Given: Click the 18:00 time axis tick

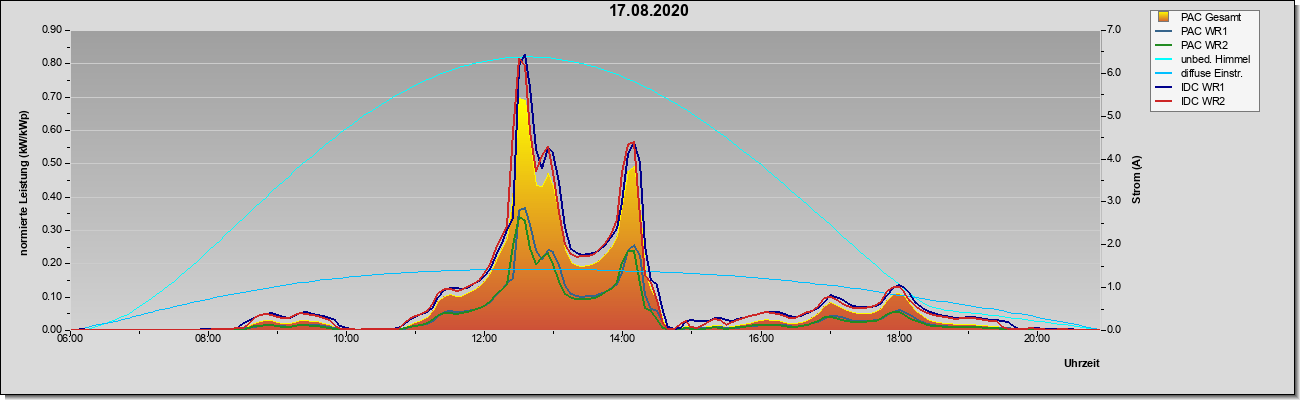Looking at the screenshot, I should 898,338.
